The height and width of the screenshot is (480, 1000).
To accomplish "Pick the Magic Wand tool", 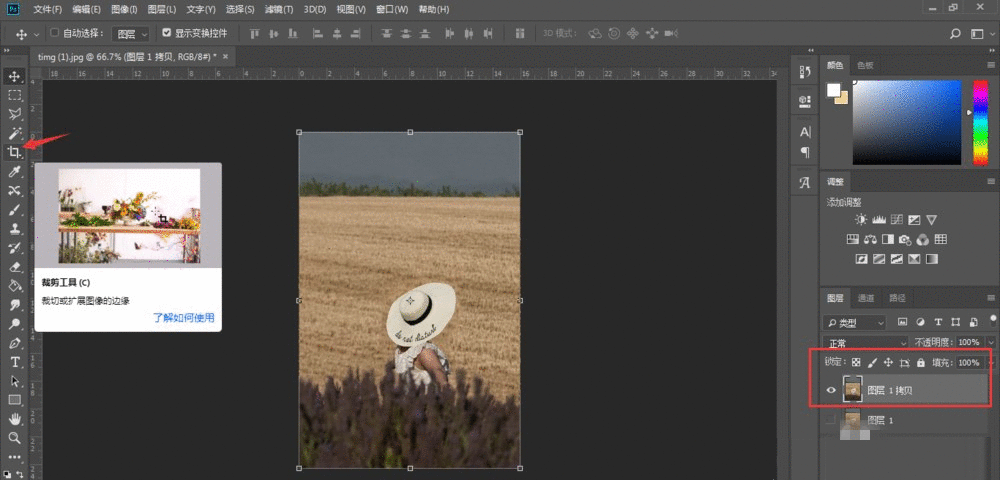I will pyautogui.click(x=15, y=133).
